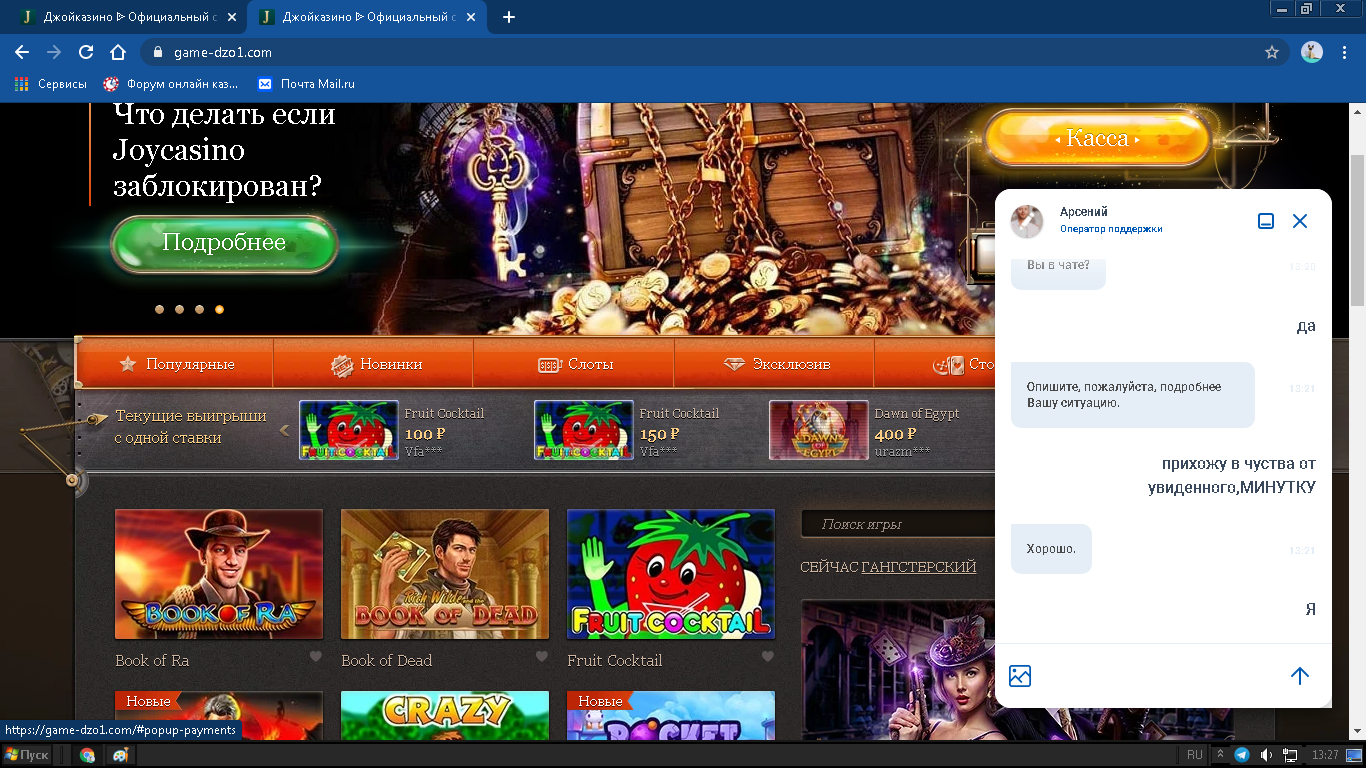Click Арсений operator avatar
The image size is (1366, 768).
1027,221
